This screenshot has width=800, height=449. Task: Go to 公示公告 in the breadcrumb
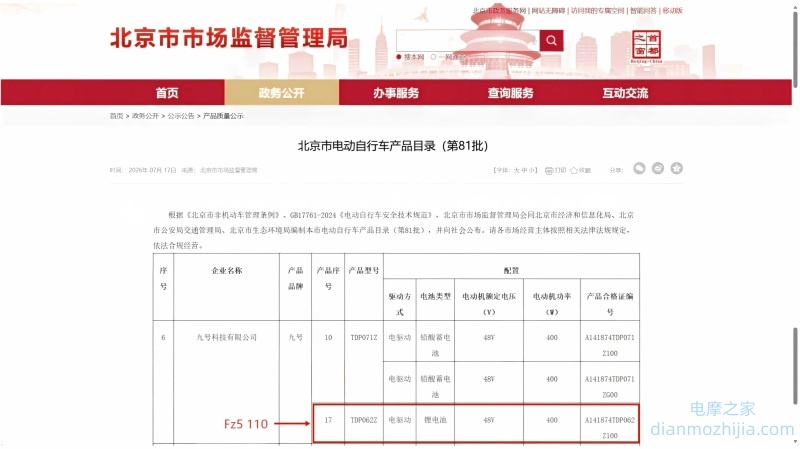click(181, 116)
